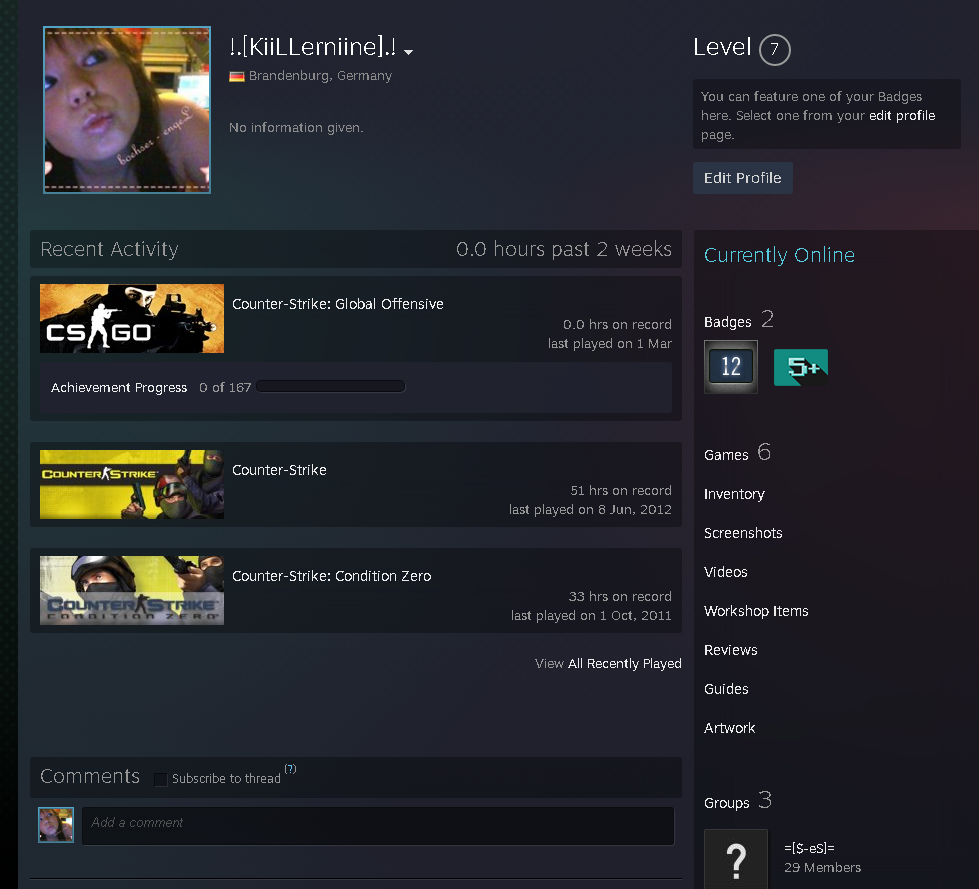Click the CS:GO achievement progress bar
979x889 pixels.
coord(331,387)
